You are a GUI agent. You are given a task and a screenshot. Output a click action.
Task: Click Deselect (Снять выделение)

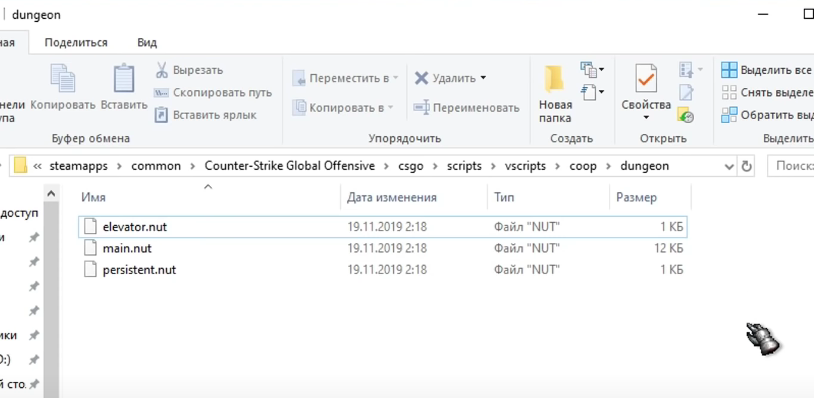(767, 93)
